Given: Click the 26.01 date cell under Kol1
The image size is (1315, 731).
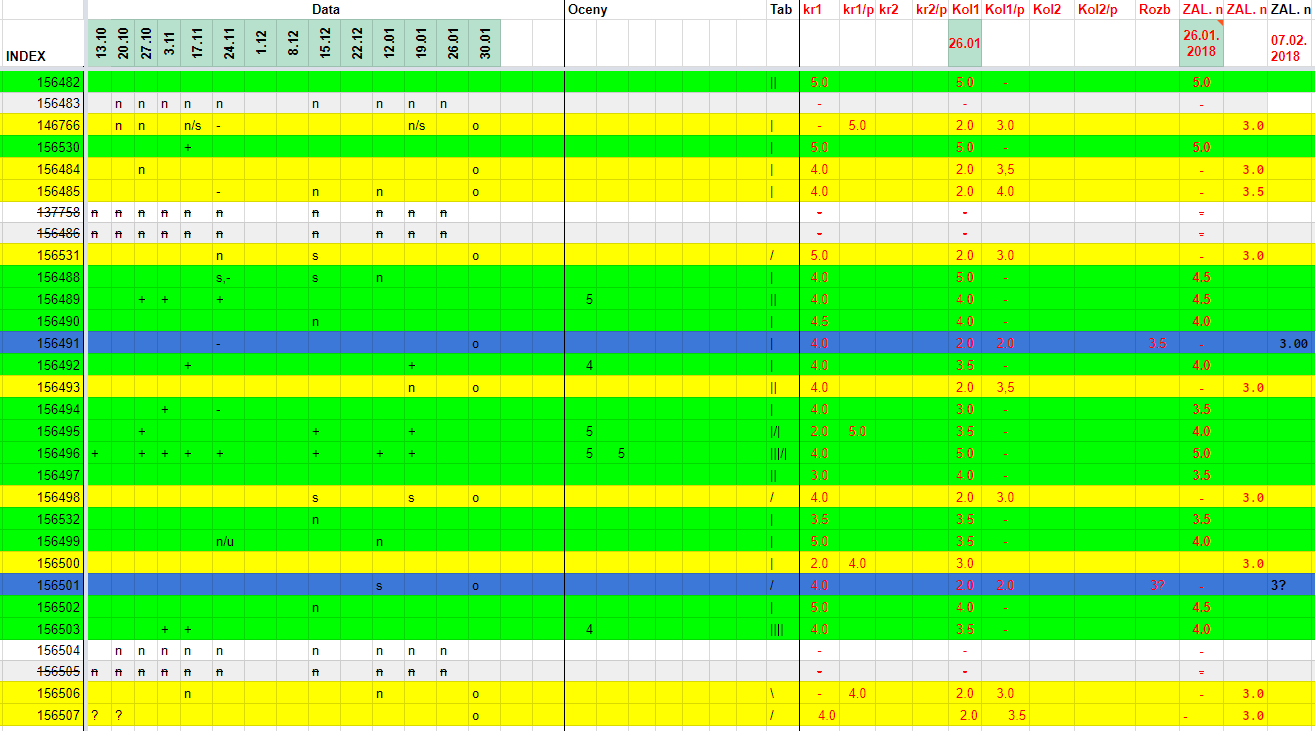Looking at the screenshot, I should tap(964, 43).
